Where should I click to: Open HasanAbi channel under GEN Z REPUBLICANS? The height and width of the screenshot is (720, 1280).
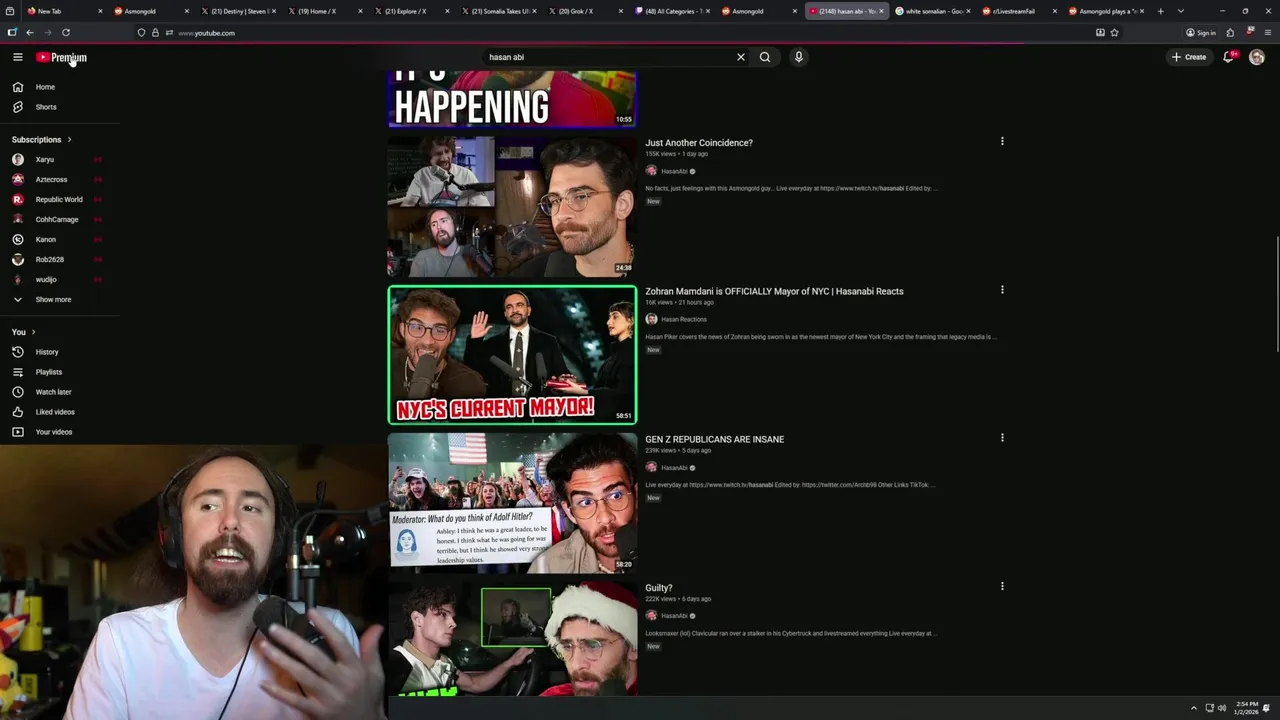(674, 467)
